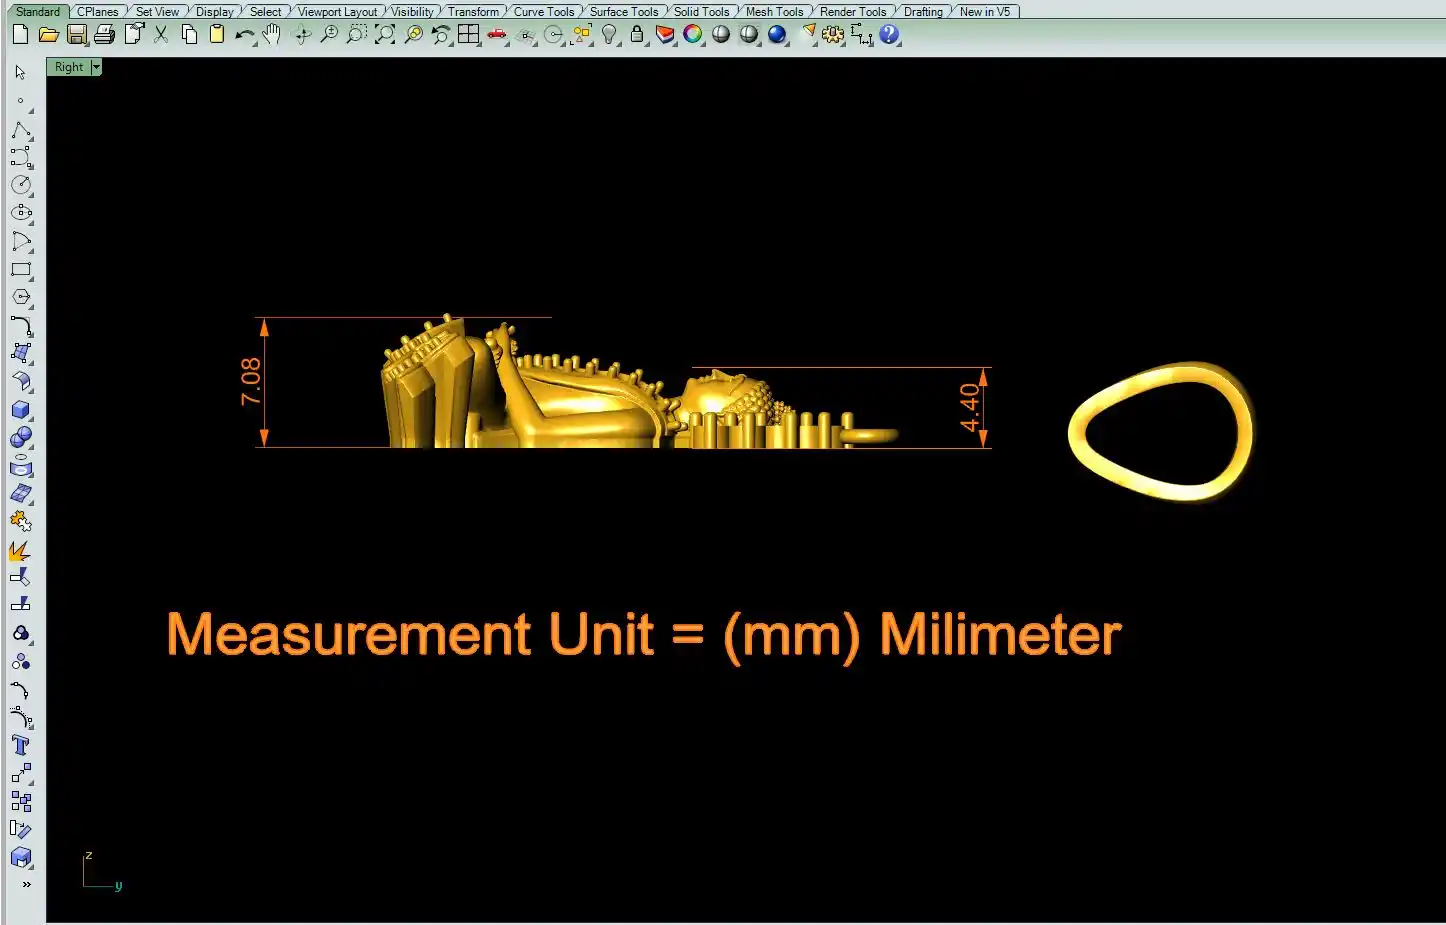Image resolution: width=1446 pixels, height=925 pixels.
Task: Open the Mesh Tools tab
Action: [x=774, y=12]
